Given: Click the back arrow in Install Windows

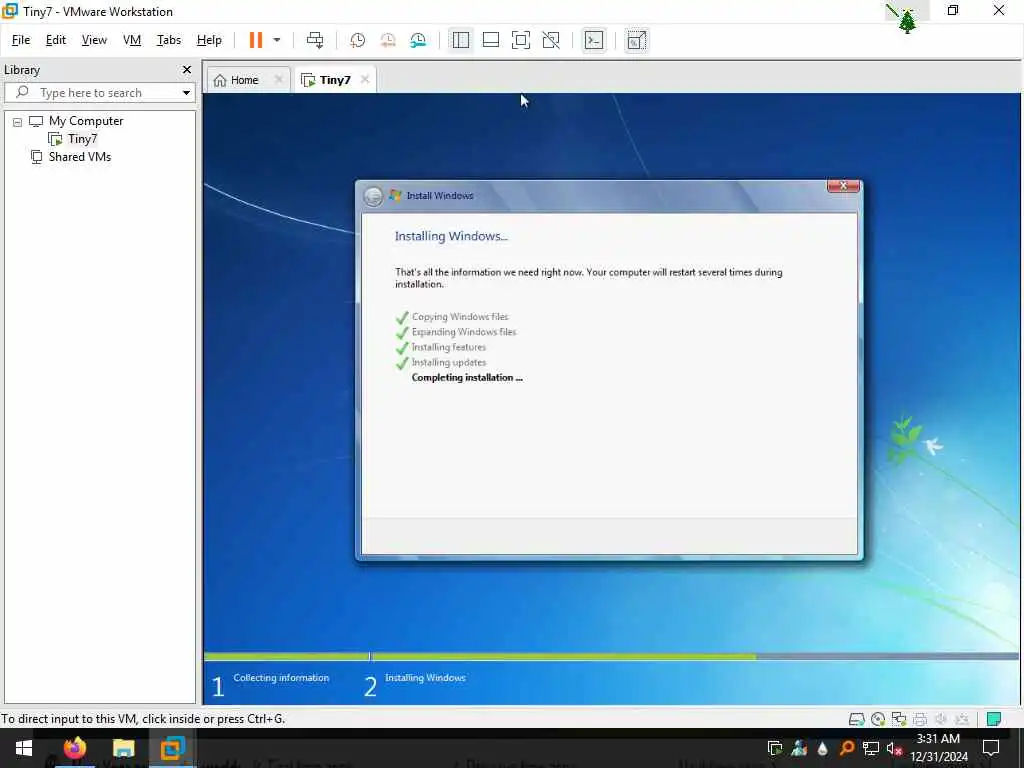Looking at the screenshot, I should 373,196.
